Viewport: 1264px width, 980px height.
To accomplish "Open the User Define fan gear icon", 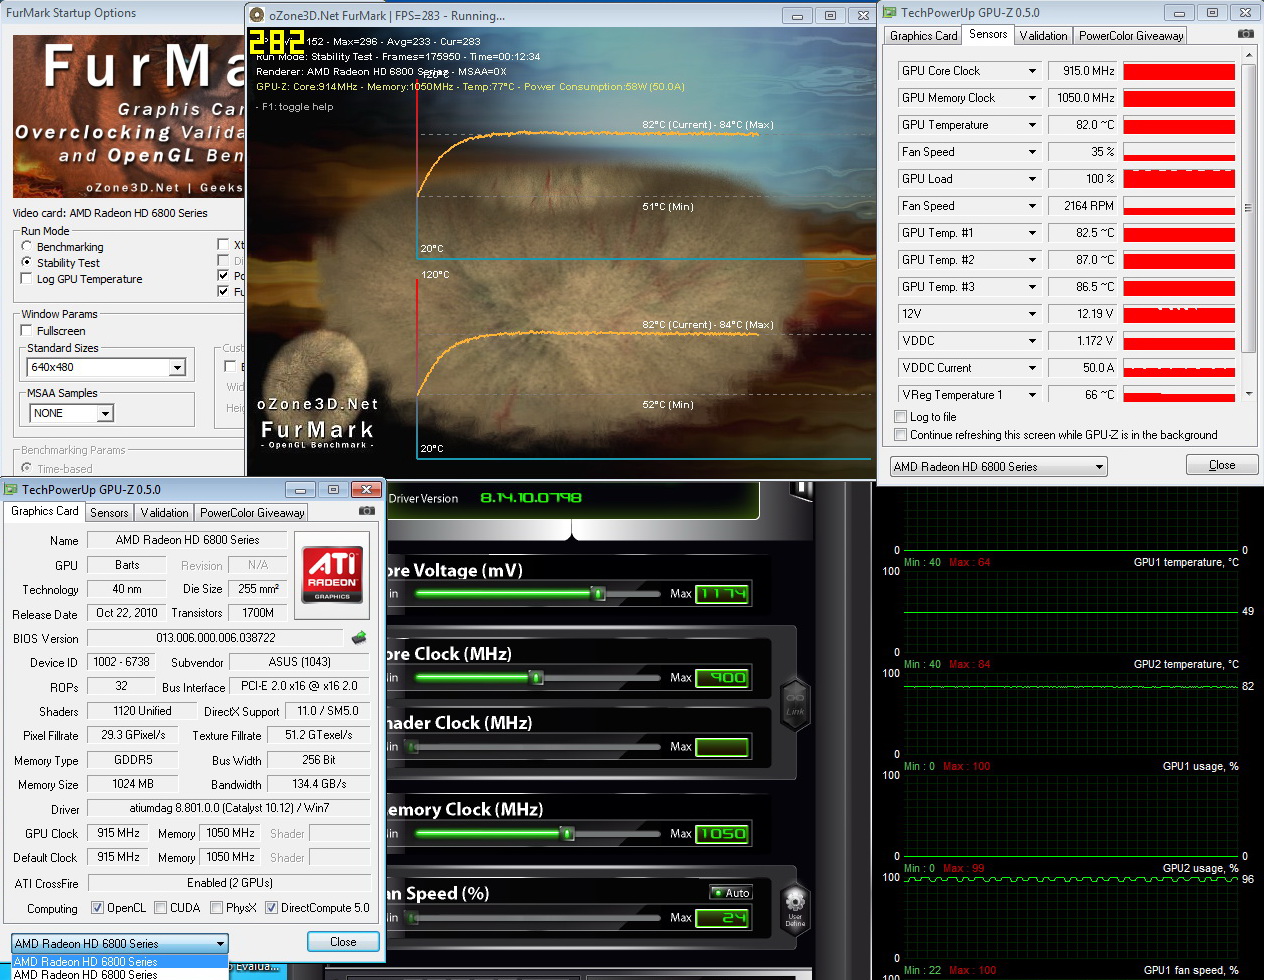I will pos(795,904).
